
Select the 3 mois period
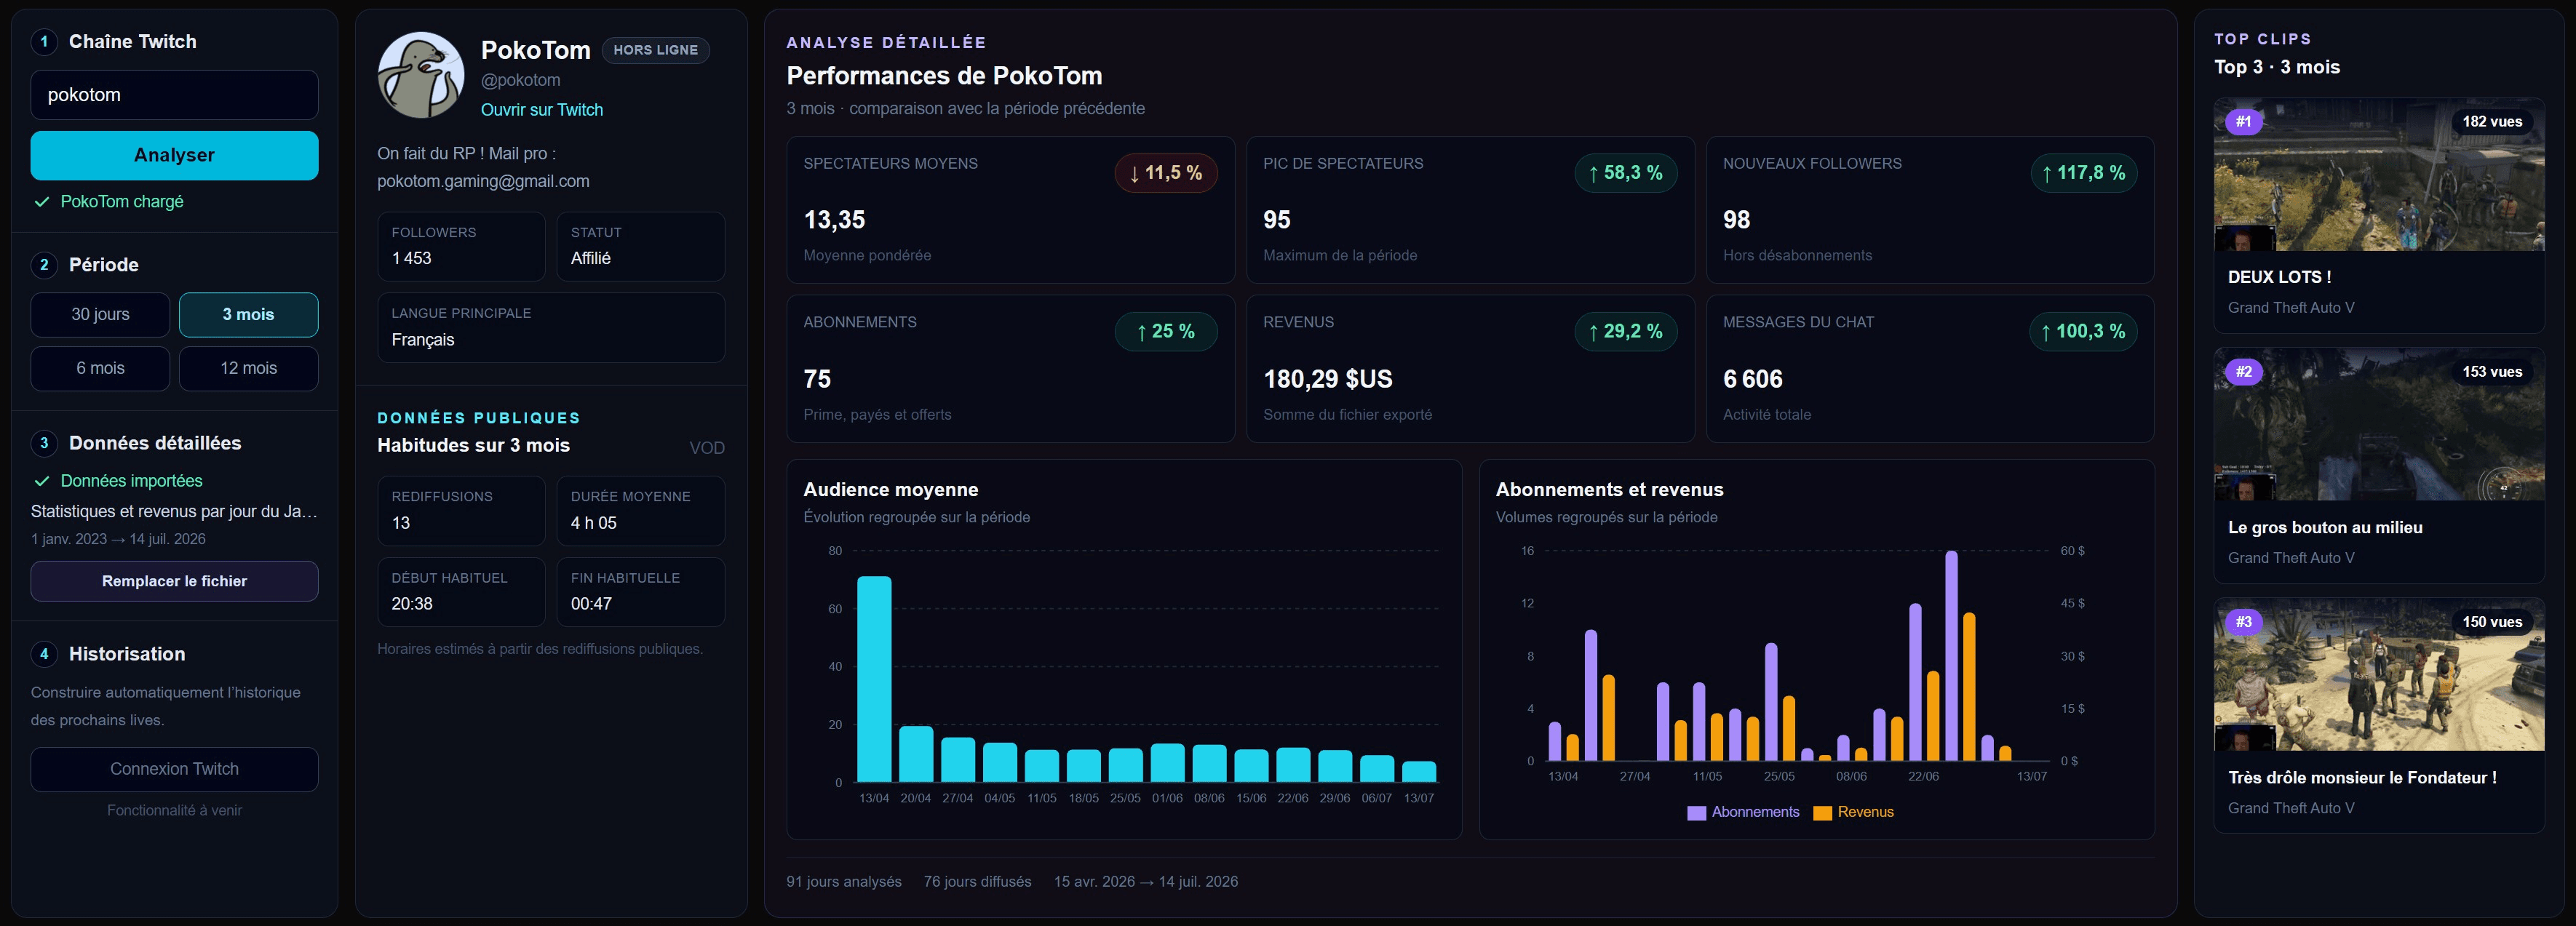coord(248,314)
